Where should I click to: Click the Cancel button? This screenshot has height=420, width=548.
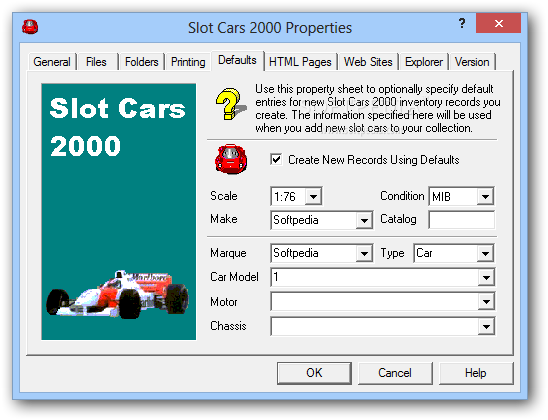[x=395, y=373]
